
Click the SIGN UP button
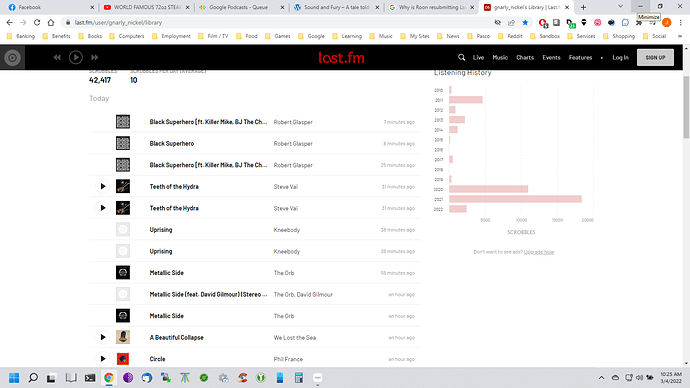pyautogui.click(x=655, y=57)
